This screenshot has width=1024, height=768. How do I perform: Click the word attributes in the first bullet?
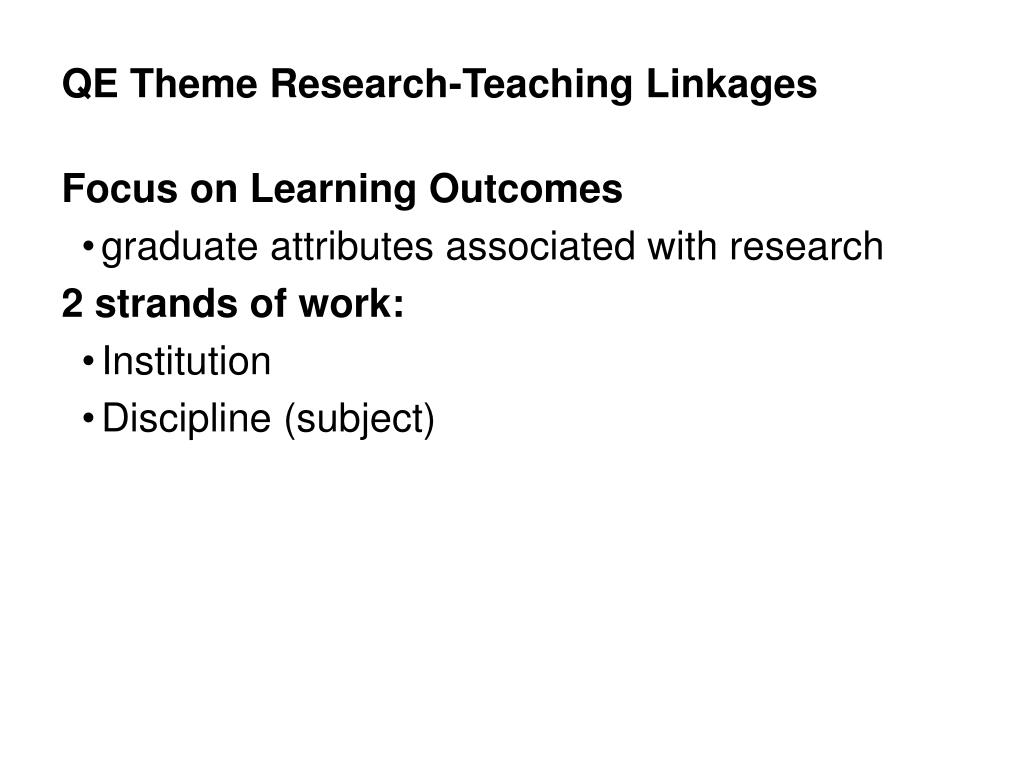click(x=351, y=247)
